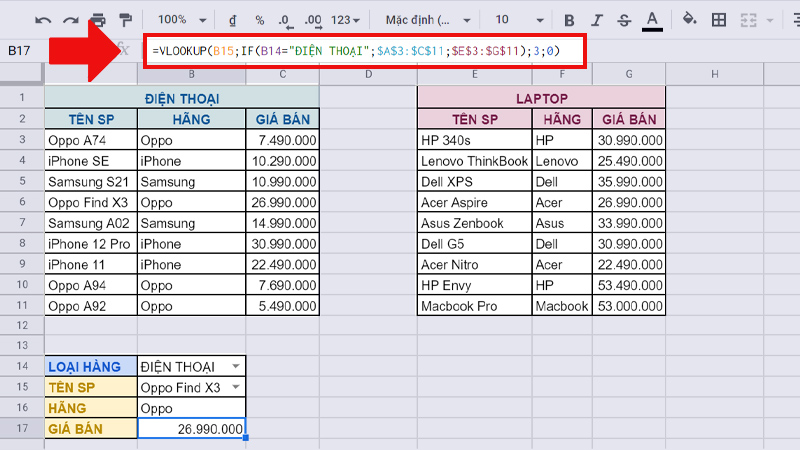The width and height of the screenshot is (800, 450).
Task: Toggle Italic formatting
Action: click(597, 19)
